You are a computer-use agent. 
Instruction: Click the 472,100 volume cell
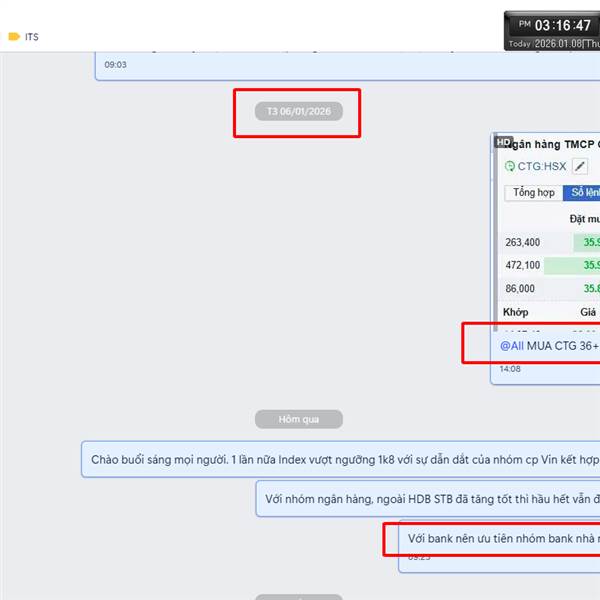tap(523, 265)
